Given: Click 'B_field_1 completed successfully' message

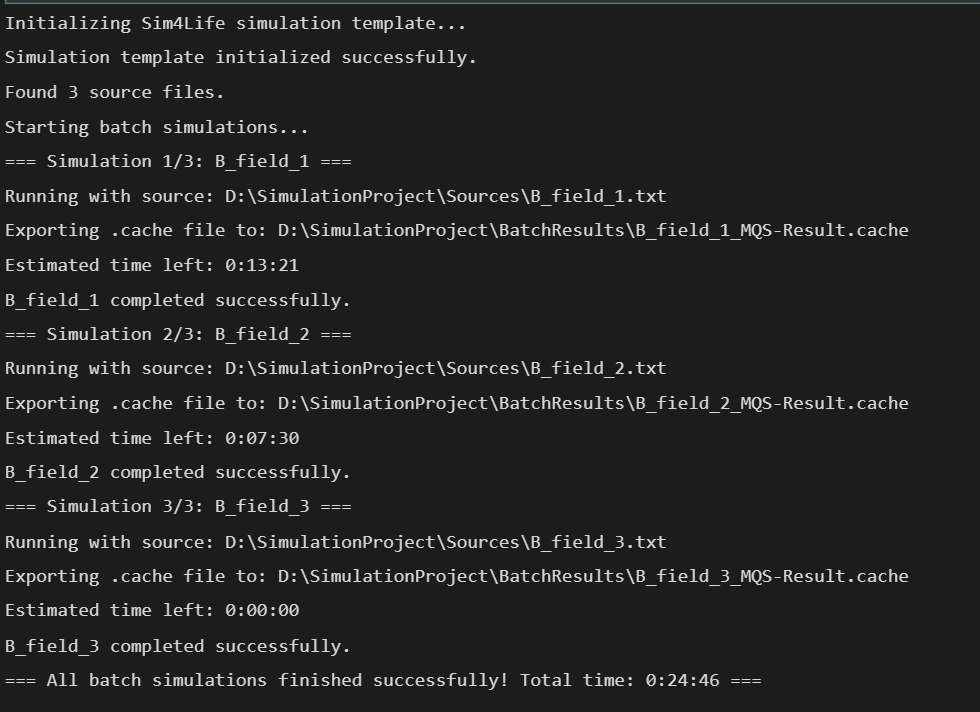Looking at the screenshot, I should (x=178, y=300).
